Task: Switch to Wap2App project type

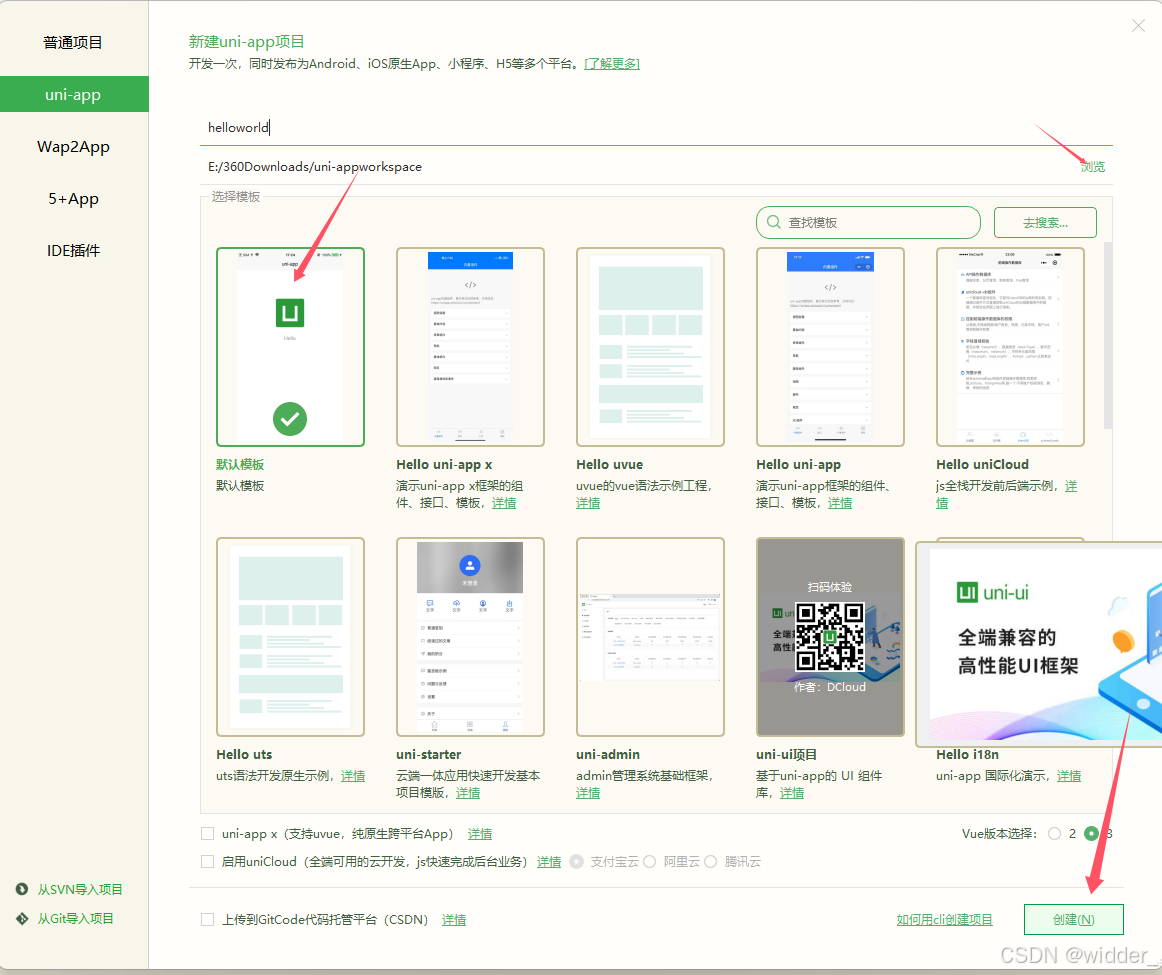Action: [73, 147]
